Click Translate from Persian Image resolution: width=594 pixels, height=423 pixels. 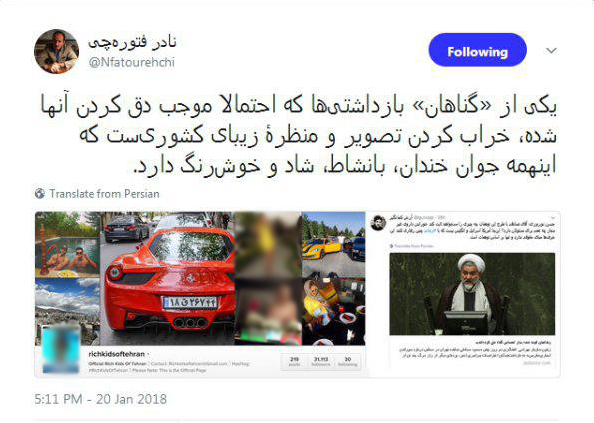[104, 194]
